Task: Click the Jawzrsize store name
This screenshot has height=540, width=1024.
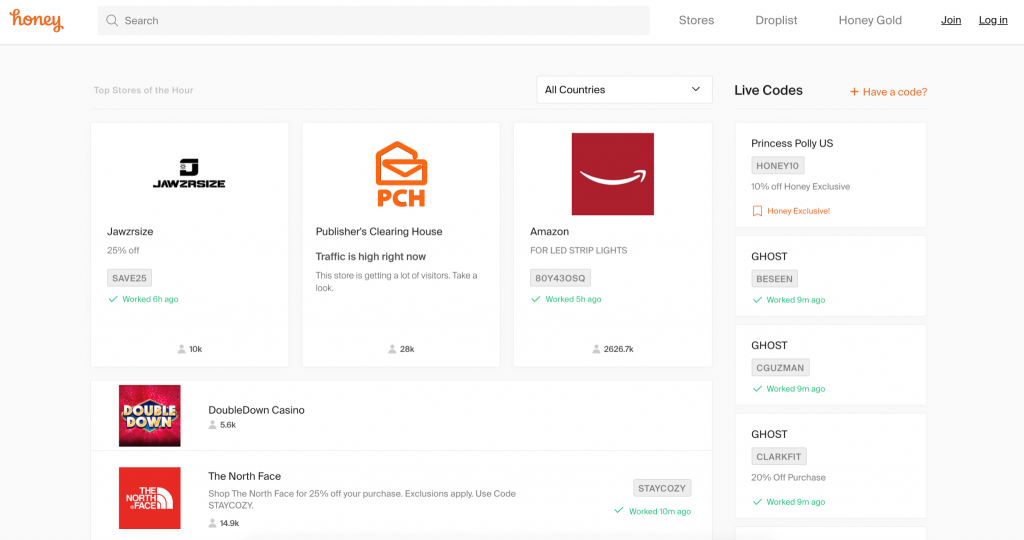Action: coord(130,231)
